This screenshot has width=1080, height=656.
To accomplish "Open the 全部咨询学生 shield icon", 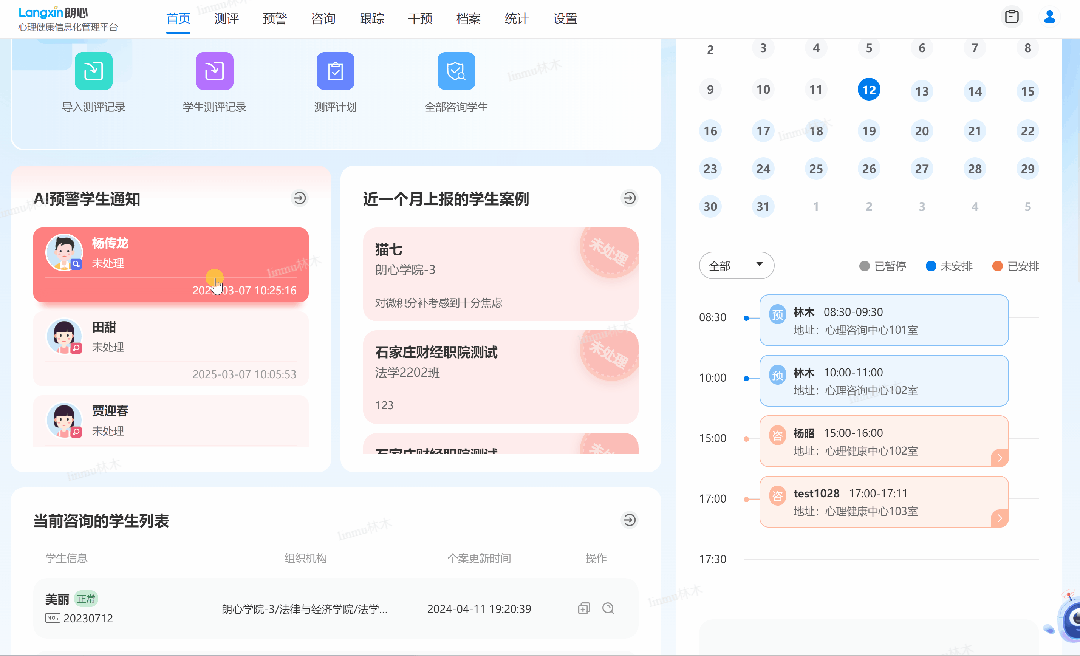I will point(456,71).
